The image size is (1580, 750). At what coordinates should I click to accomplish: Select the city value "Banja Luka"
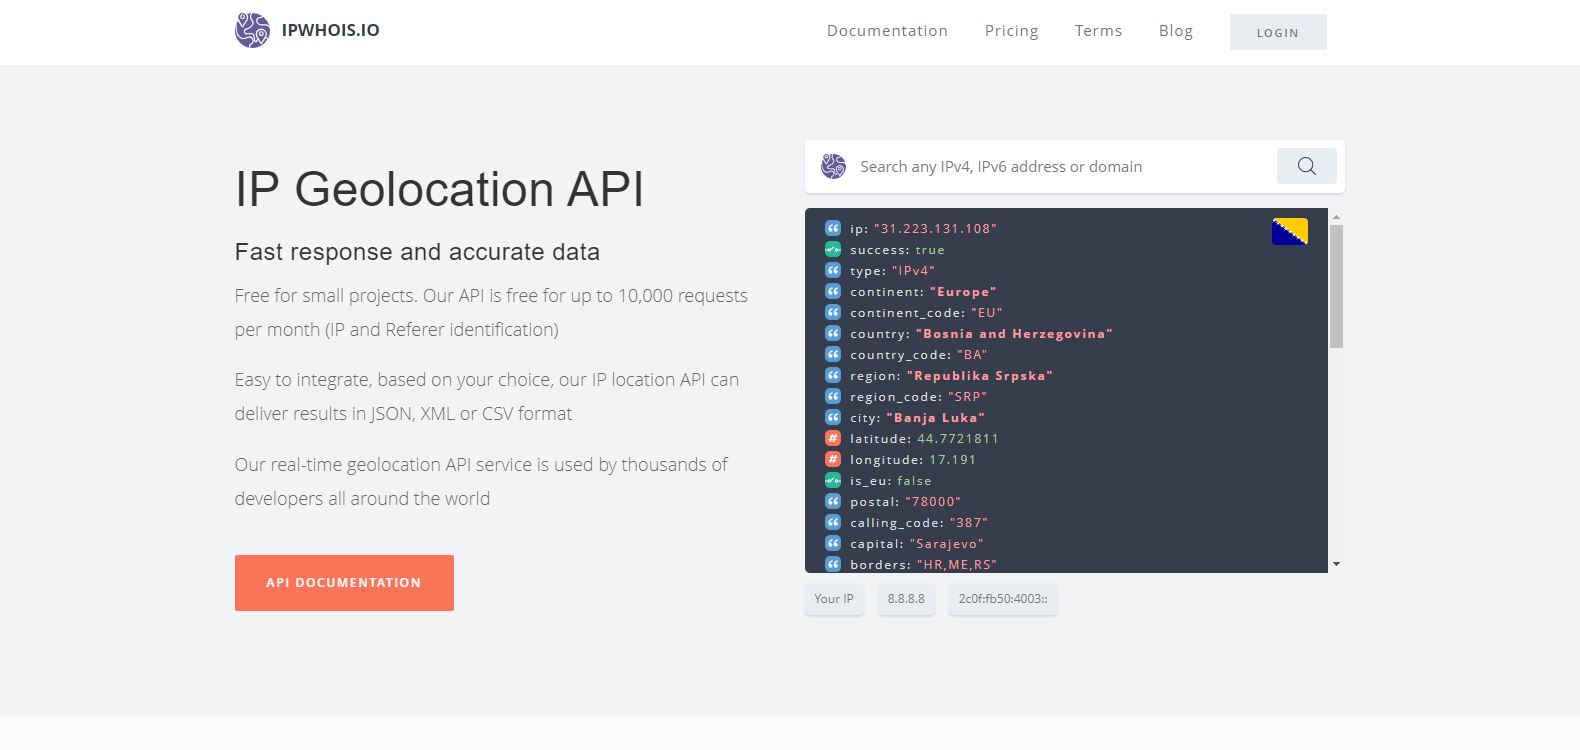[x=936, y=417]
